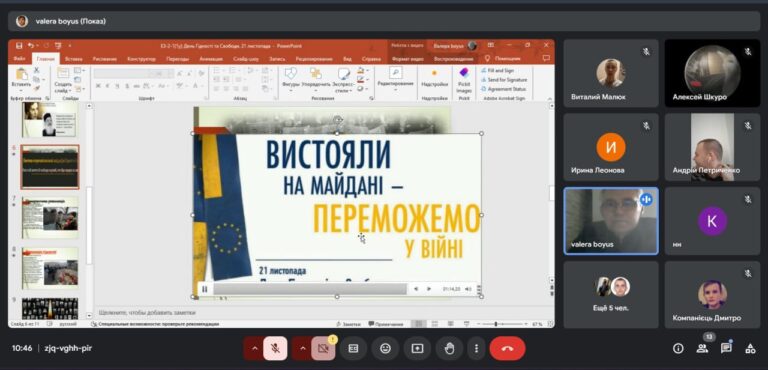Viewport: 768px width, 370px height.
Task: Open the Фигуры shapes gallery
Action: click(290, 78)
